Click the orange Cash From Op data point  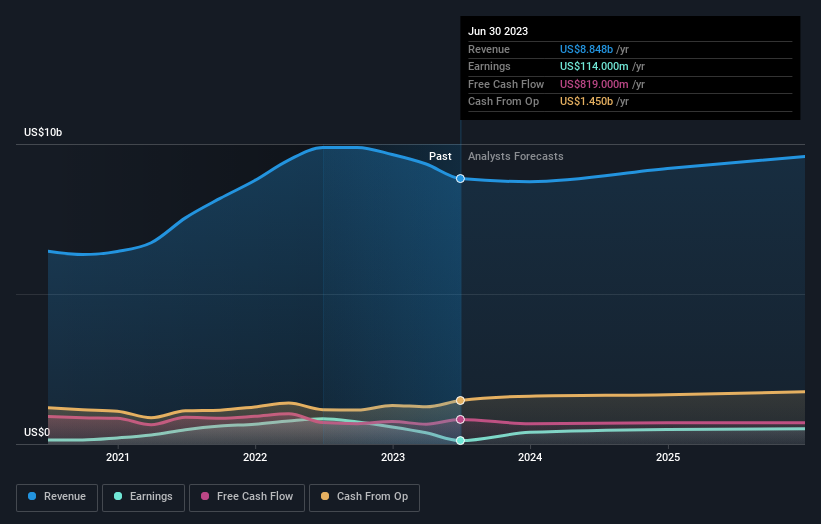[x=460, y=400]
